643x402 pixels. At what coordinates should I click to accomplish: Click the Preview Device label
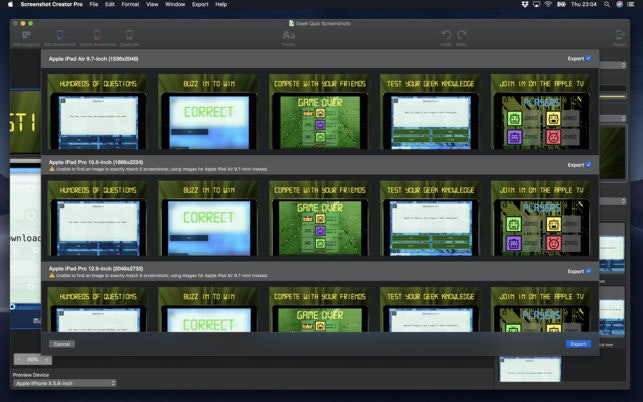point(31,375)
